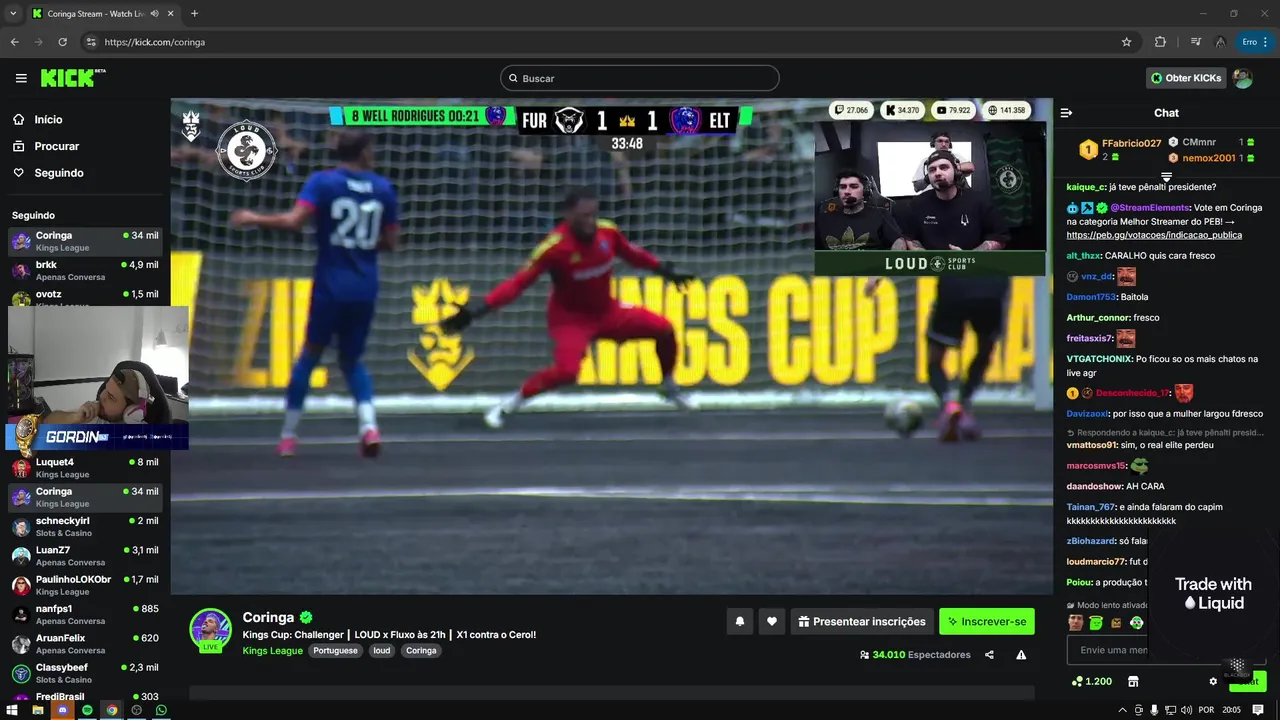Open WhatsApp from taskbar
Image resolution: width=1280 pixels, height=720 pixels.
click(161, 710)
